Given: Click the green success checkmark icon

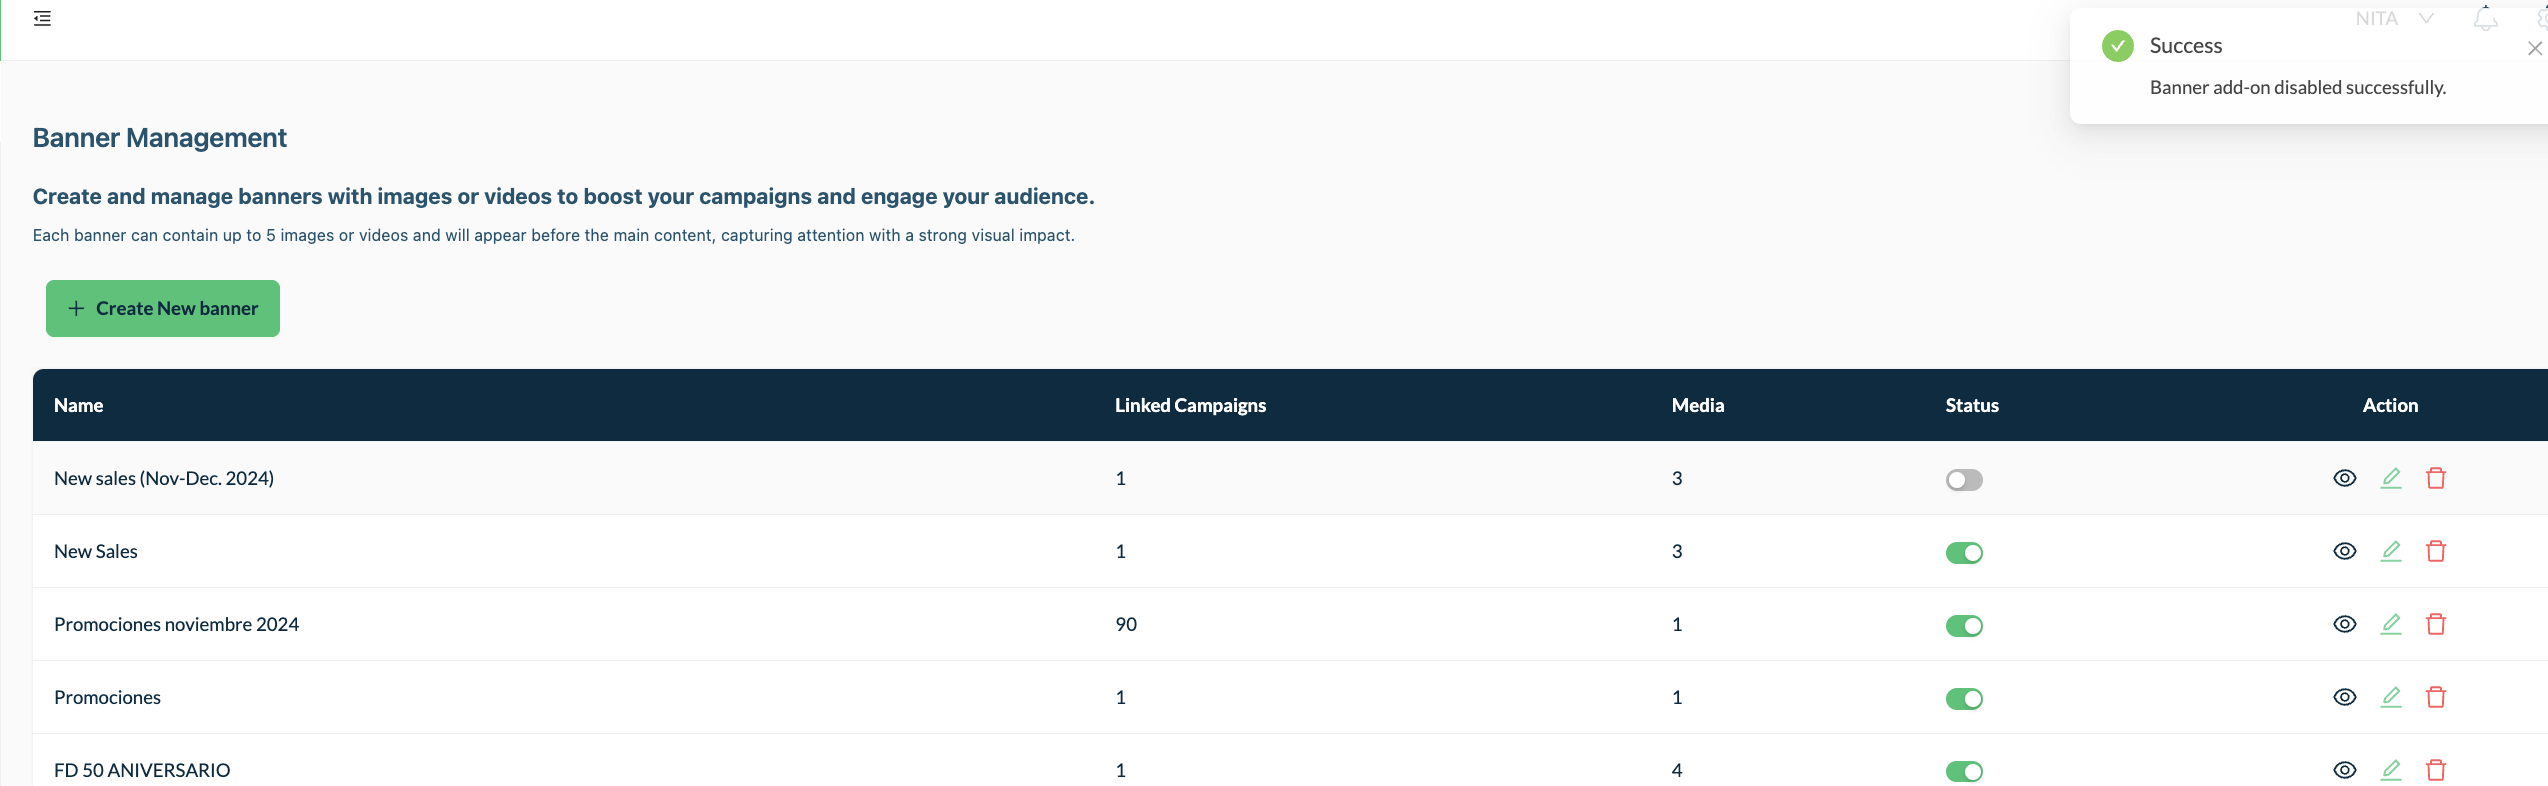Looking at the screenshot, I should click(x=2118, y=46).
